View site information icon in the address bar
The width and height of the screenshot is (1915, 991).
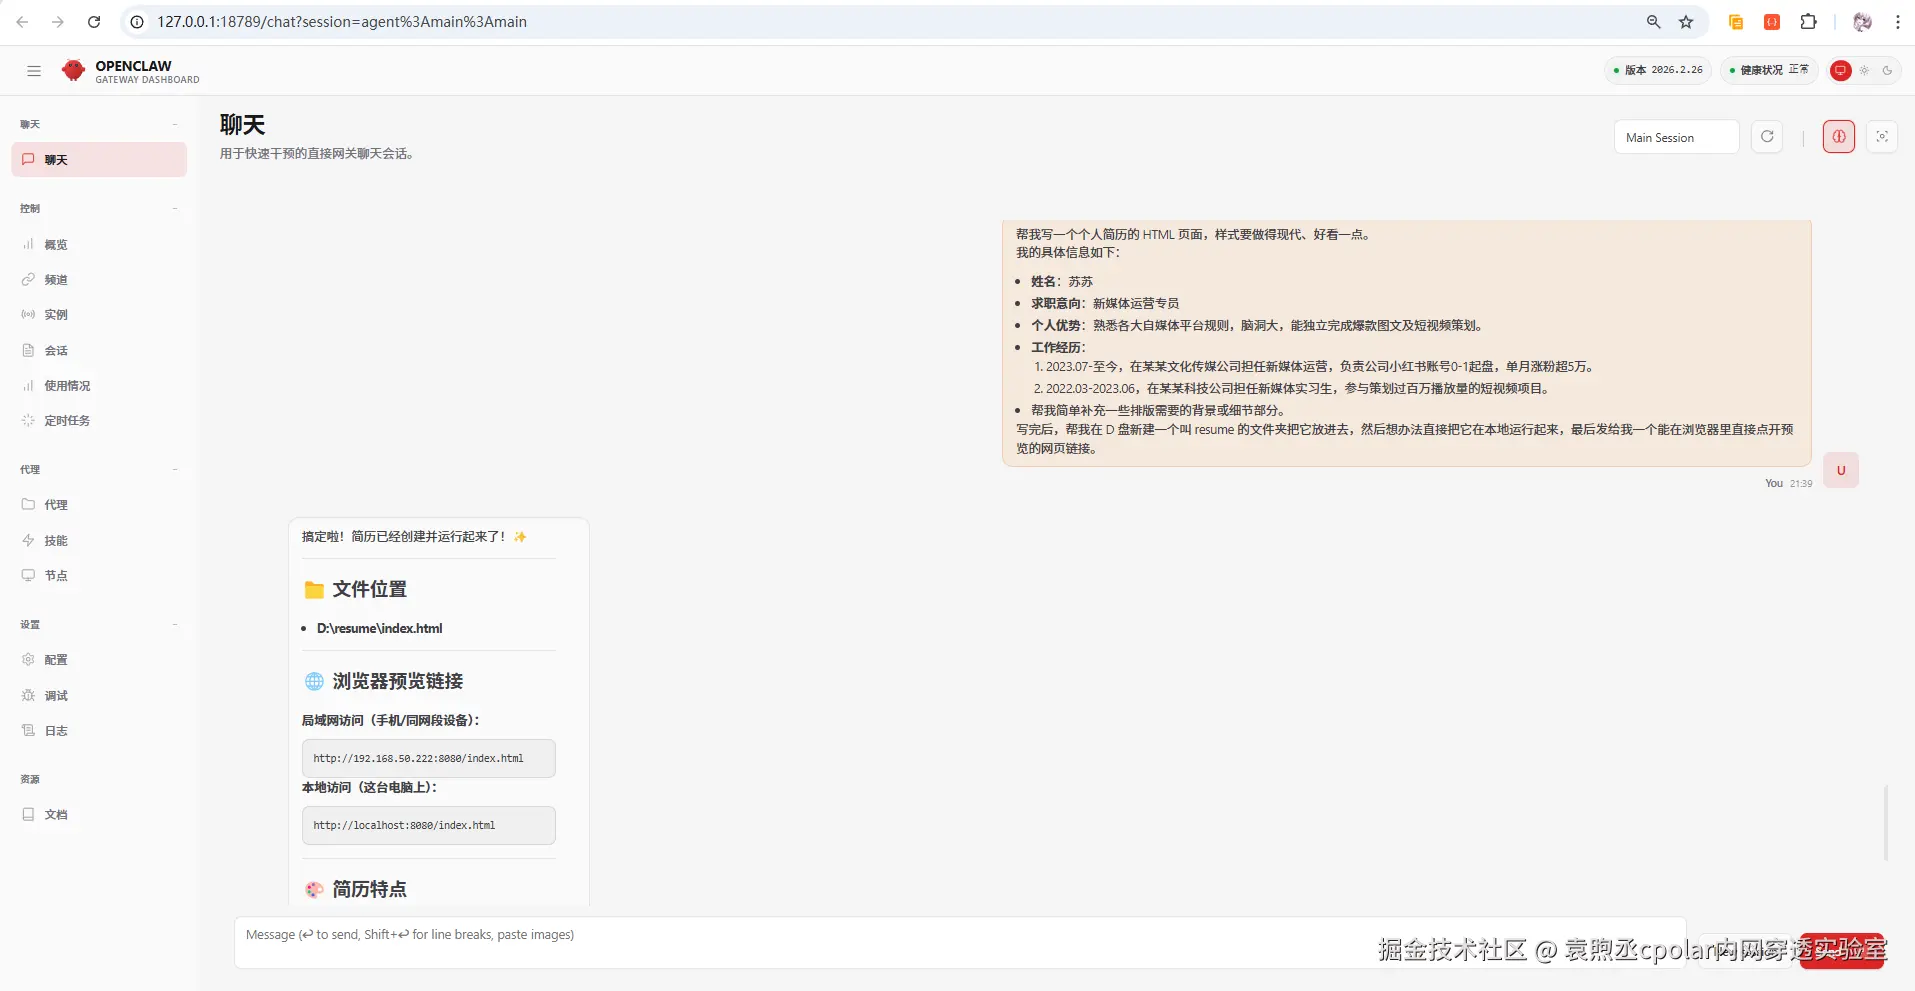click(x=137, y=22)
